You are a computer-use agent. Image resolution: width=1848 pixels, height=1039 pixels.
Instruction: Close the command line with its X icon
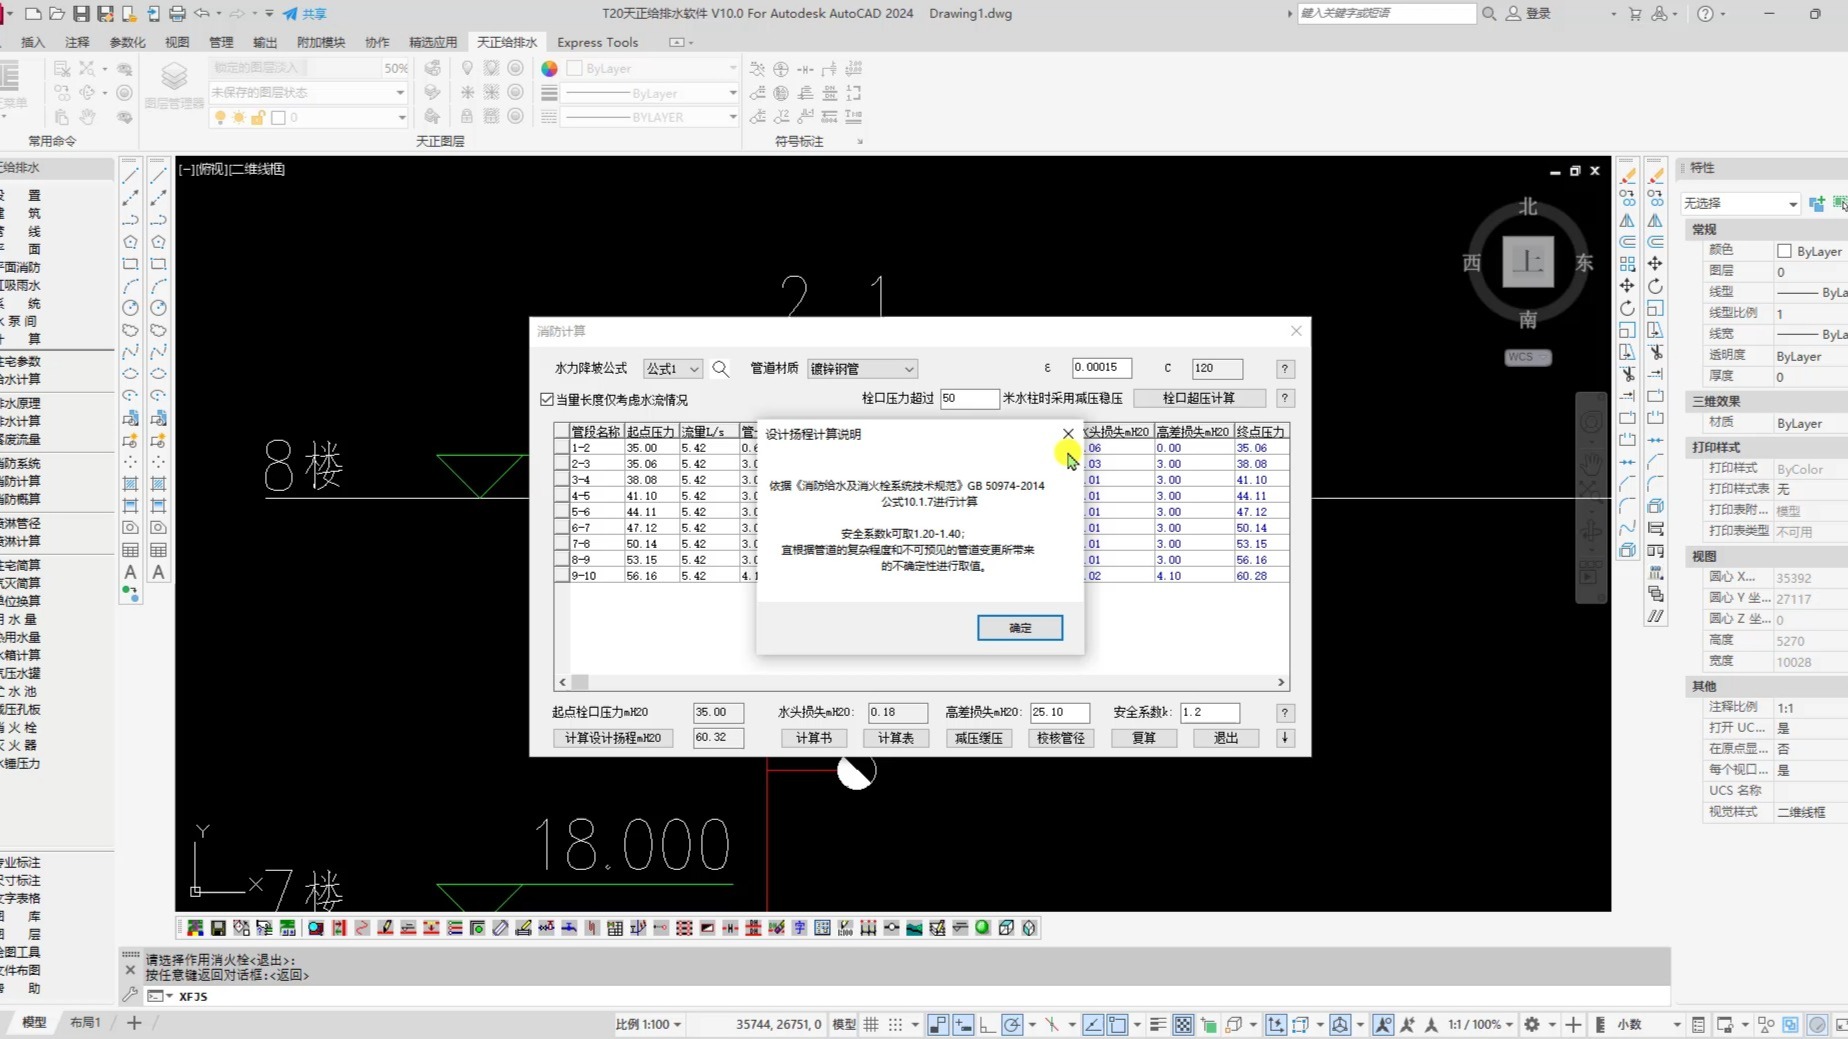[130, 970]
